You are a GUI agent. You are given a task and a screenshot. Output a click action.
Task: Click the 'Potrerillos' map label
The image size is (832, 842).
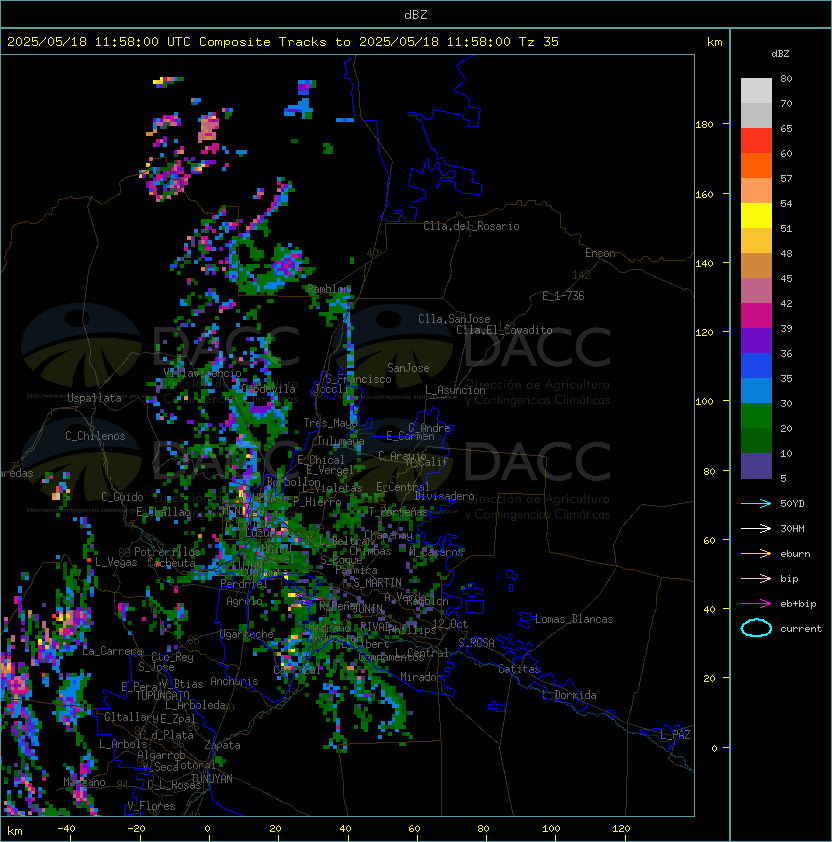167,551
